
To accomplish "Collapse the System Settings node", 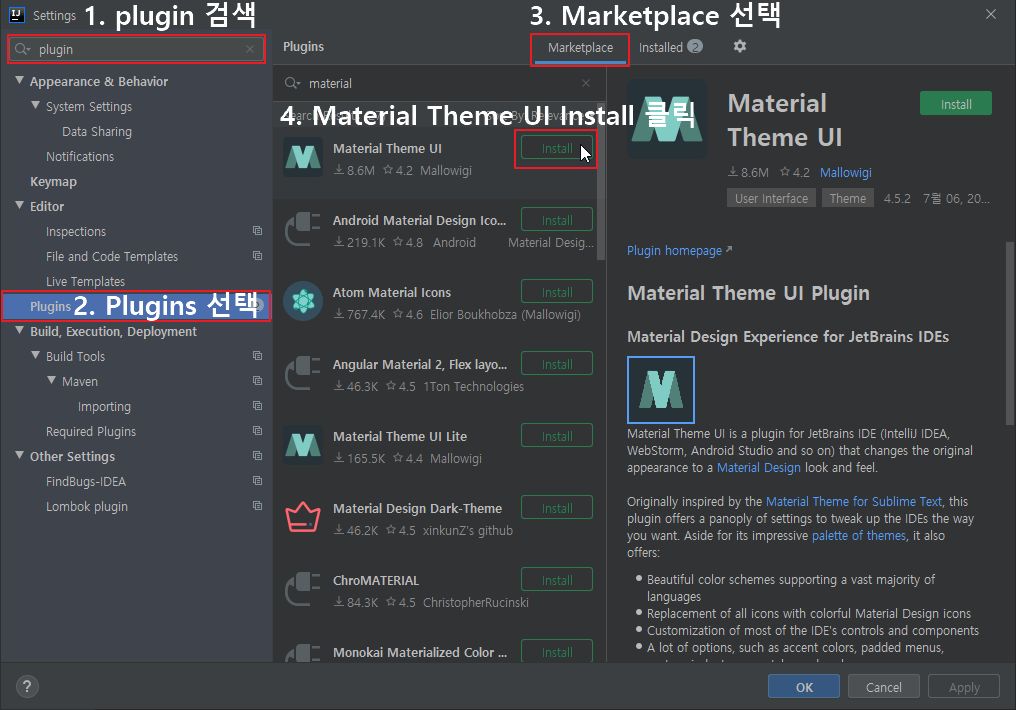I will [36, 105].
